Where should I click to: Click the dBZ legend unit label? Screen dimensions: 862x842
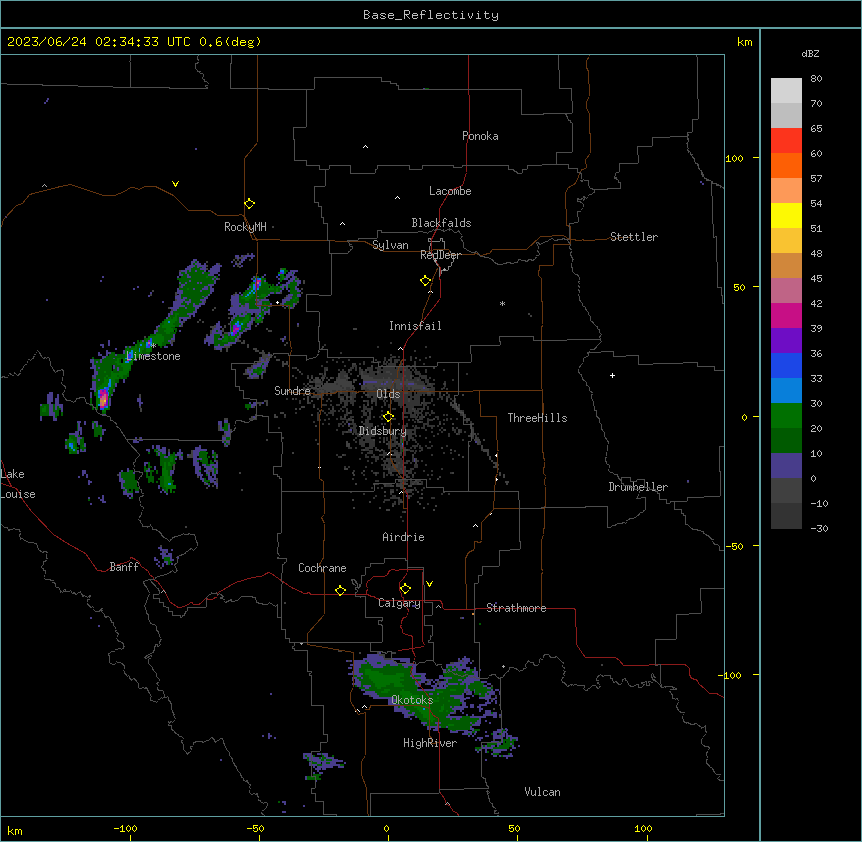[x=810, y=53]
